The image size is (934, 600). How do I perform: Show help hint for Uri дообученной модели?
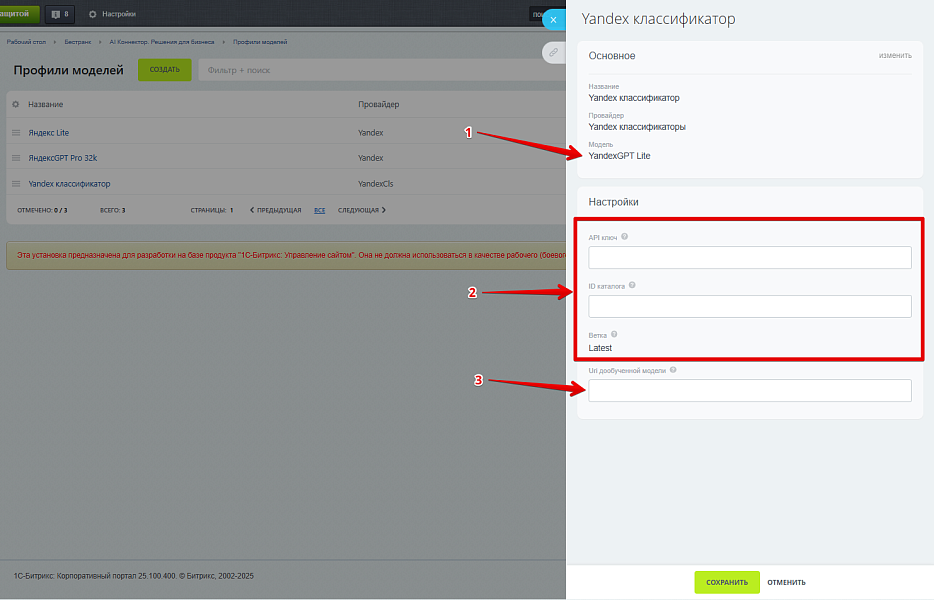[x=673, y=370]
